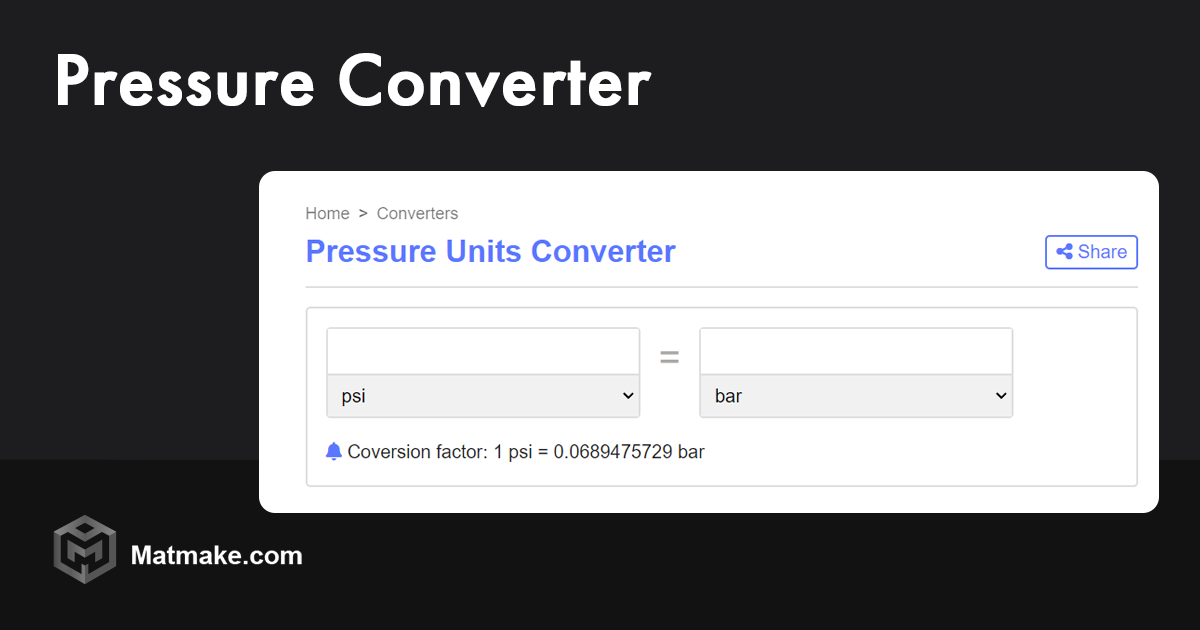Image resolution: width=1200 pixels, height=630 pixels.
Task: Click the Pressure Converter page title
Action: coord(352,83)
